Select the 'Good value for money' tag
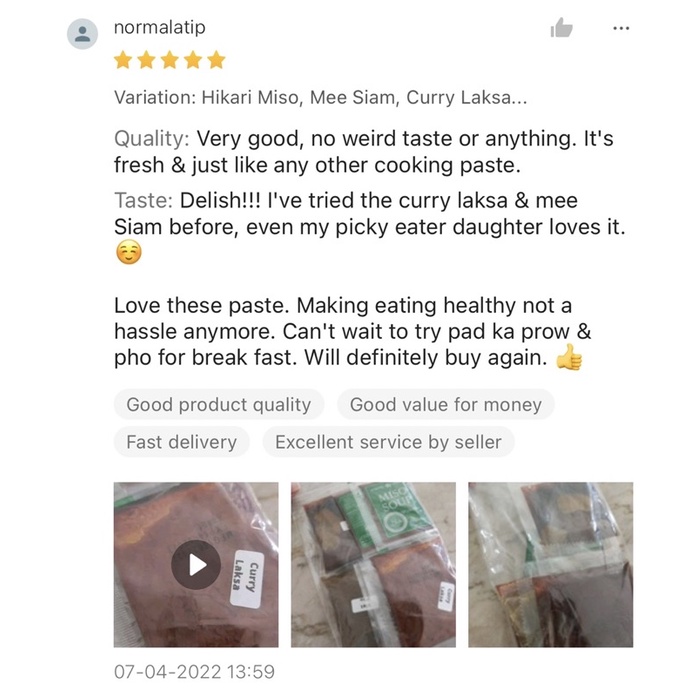 [x=445, y=405]
